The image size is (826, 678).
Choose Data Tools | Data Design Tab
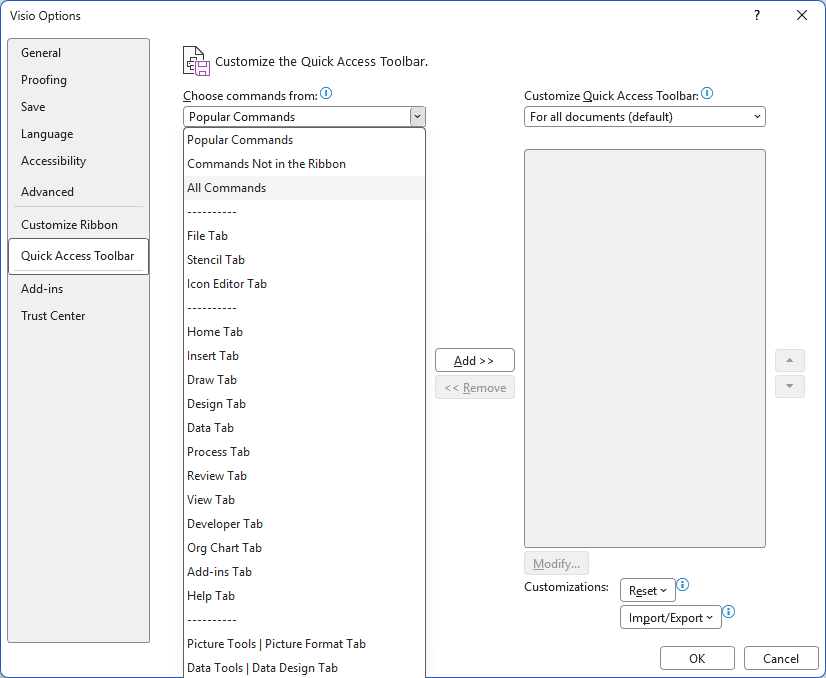pyautogui.click(x=304, y=667)
